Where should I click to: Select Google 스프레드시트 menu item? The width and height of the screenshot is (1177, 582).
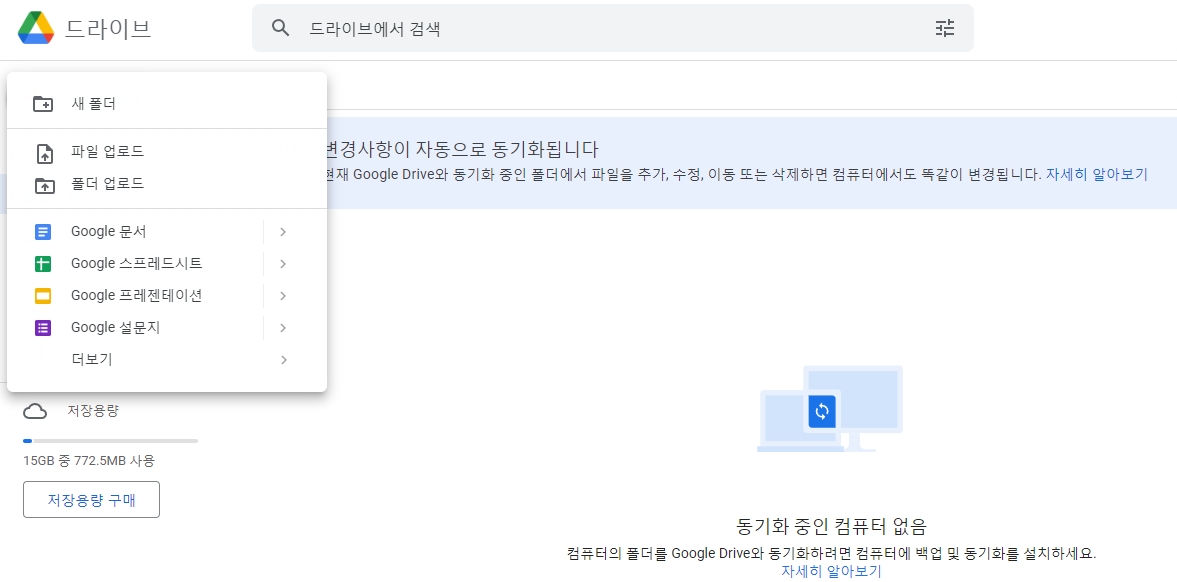(x=135, y=264)
